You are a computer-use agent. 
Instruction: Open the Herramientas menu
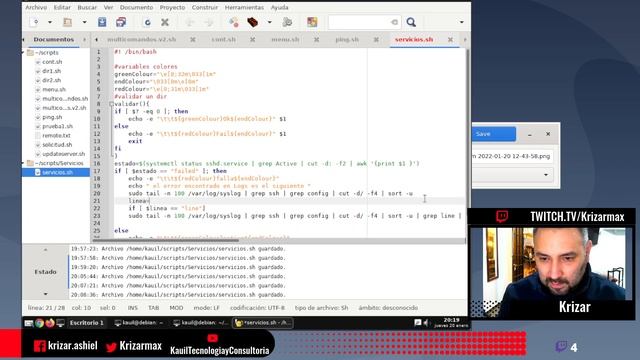coord(244,7)
